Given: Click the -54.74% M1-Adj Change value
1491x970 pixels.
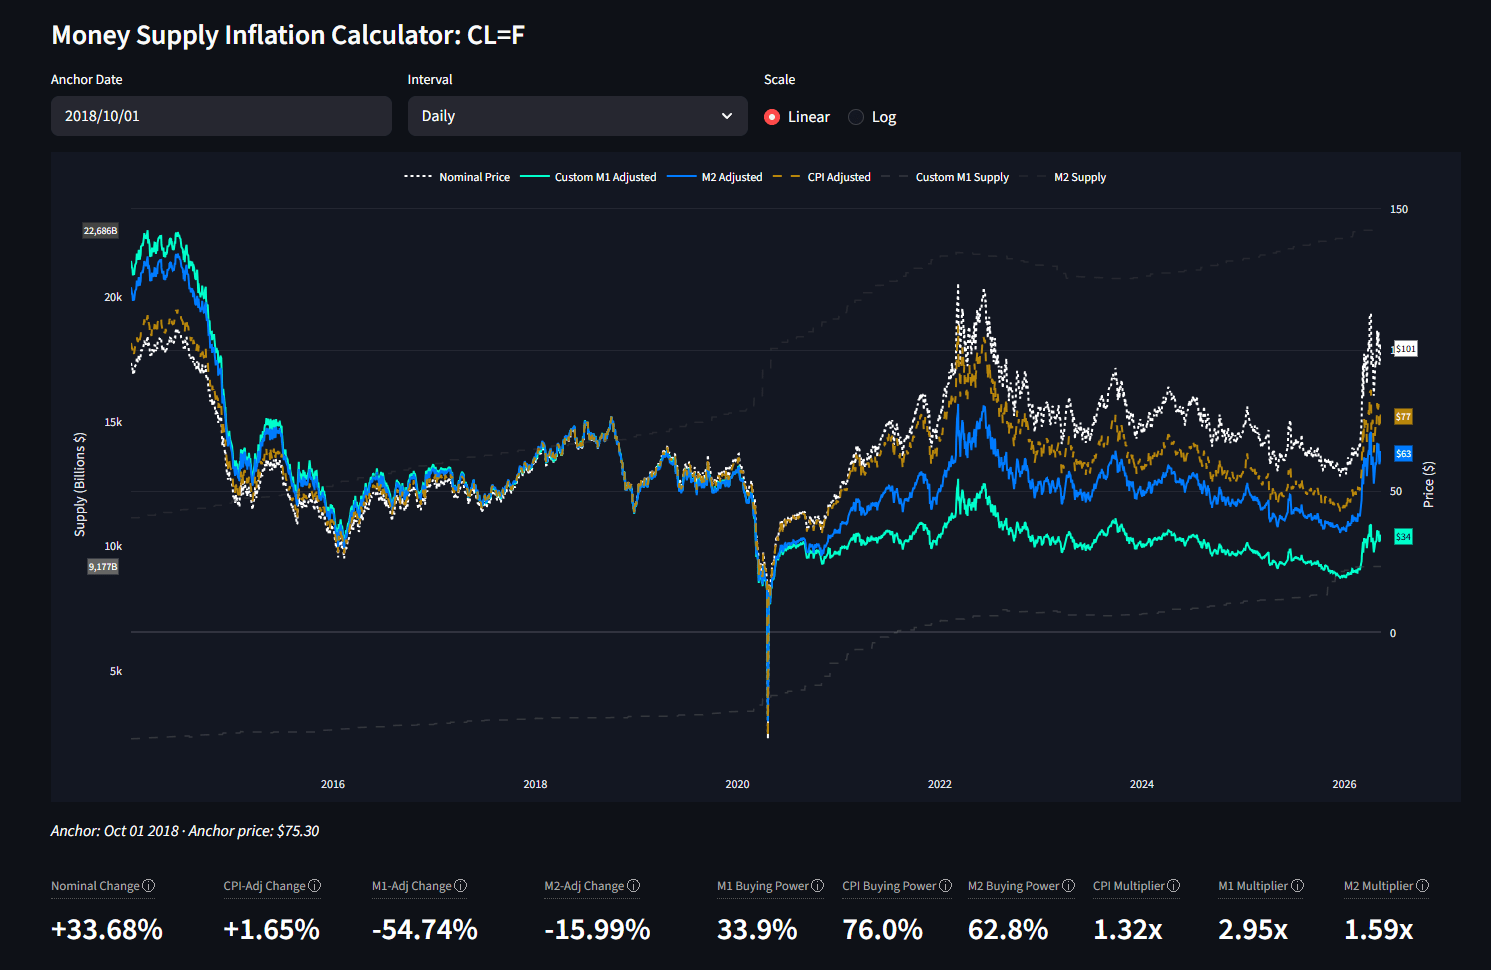Looking at the screenshot, I should (x=425, y=929).
